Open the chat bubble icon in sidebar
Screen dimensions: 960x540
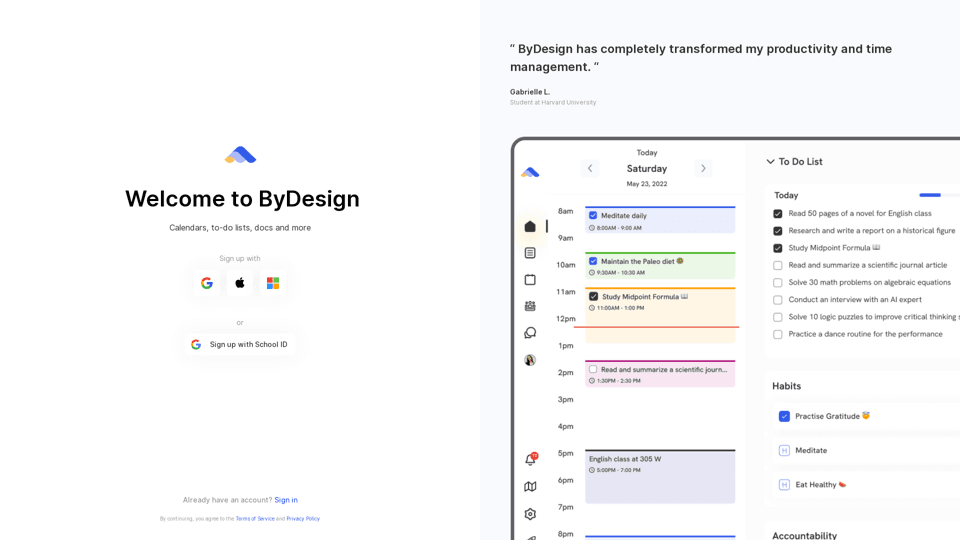coord(530,333)
